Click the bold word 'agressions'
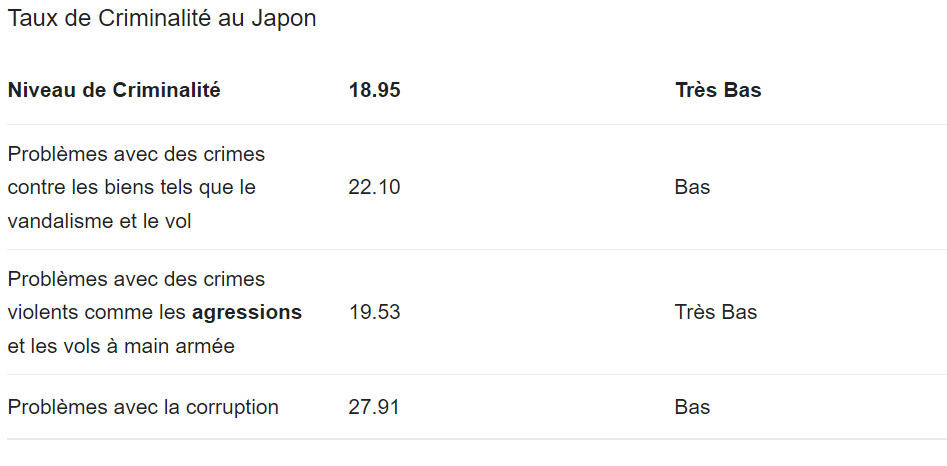 pyautogui.click(x=247, y=313)
